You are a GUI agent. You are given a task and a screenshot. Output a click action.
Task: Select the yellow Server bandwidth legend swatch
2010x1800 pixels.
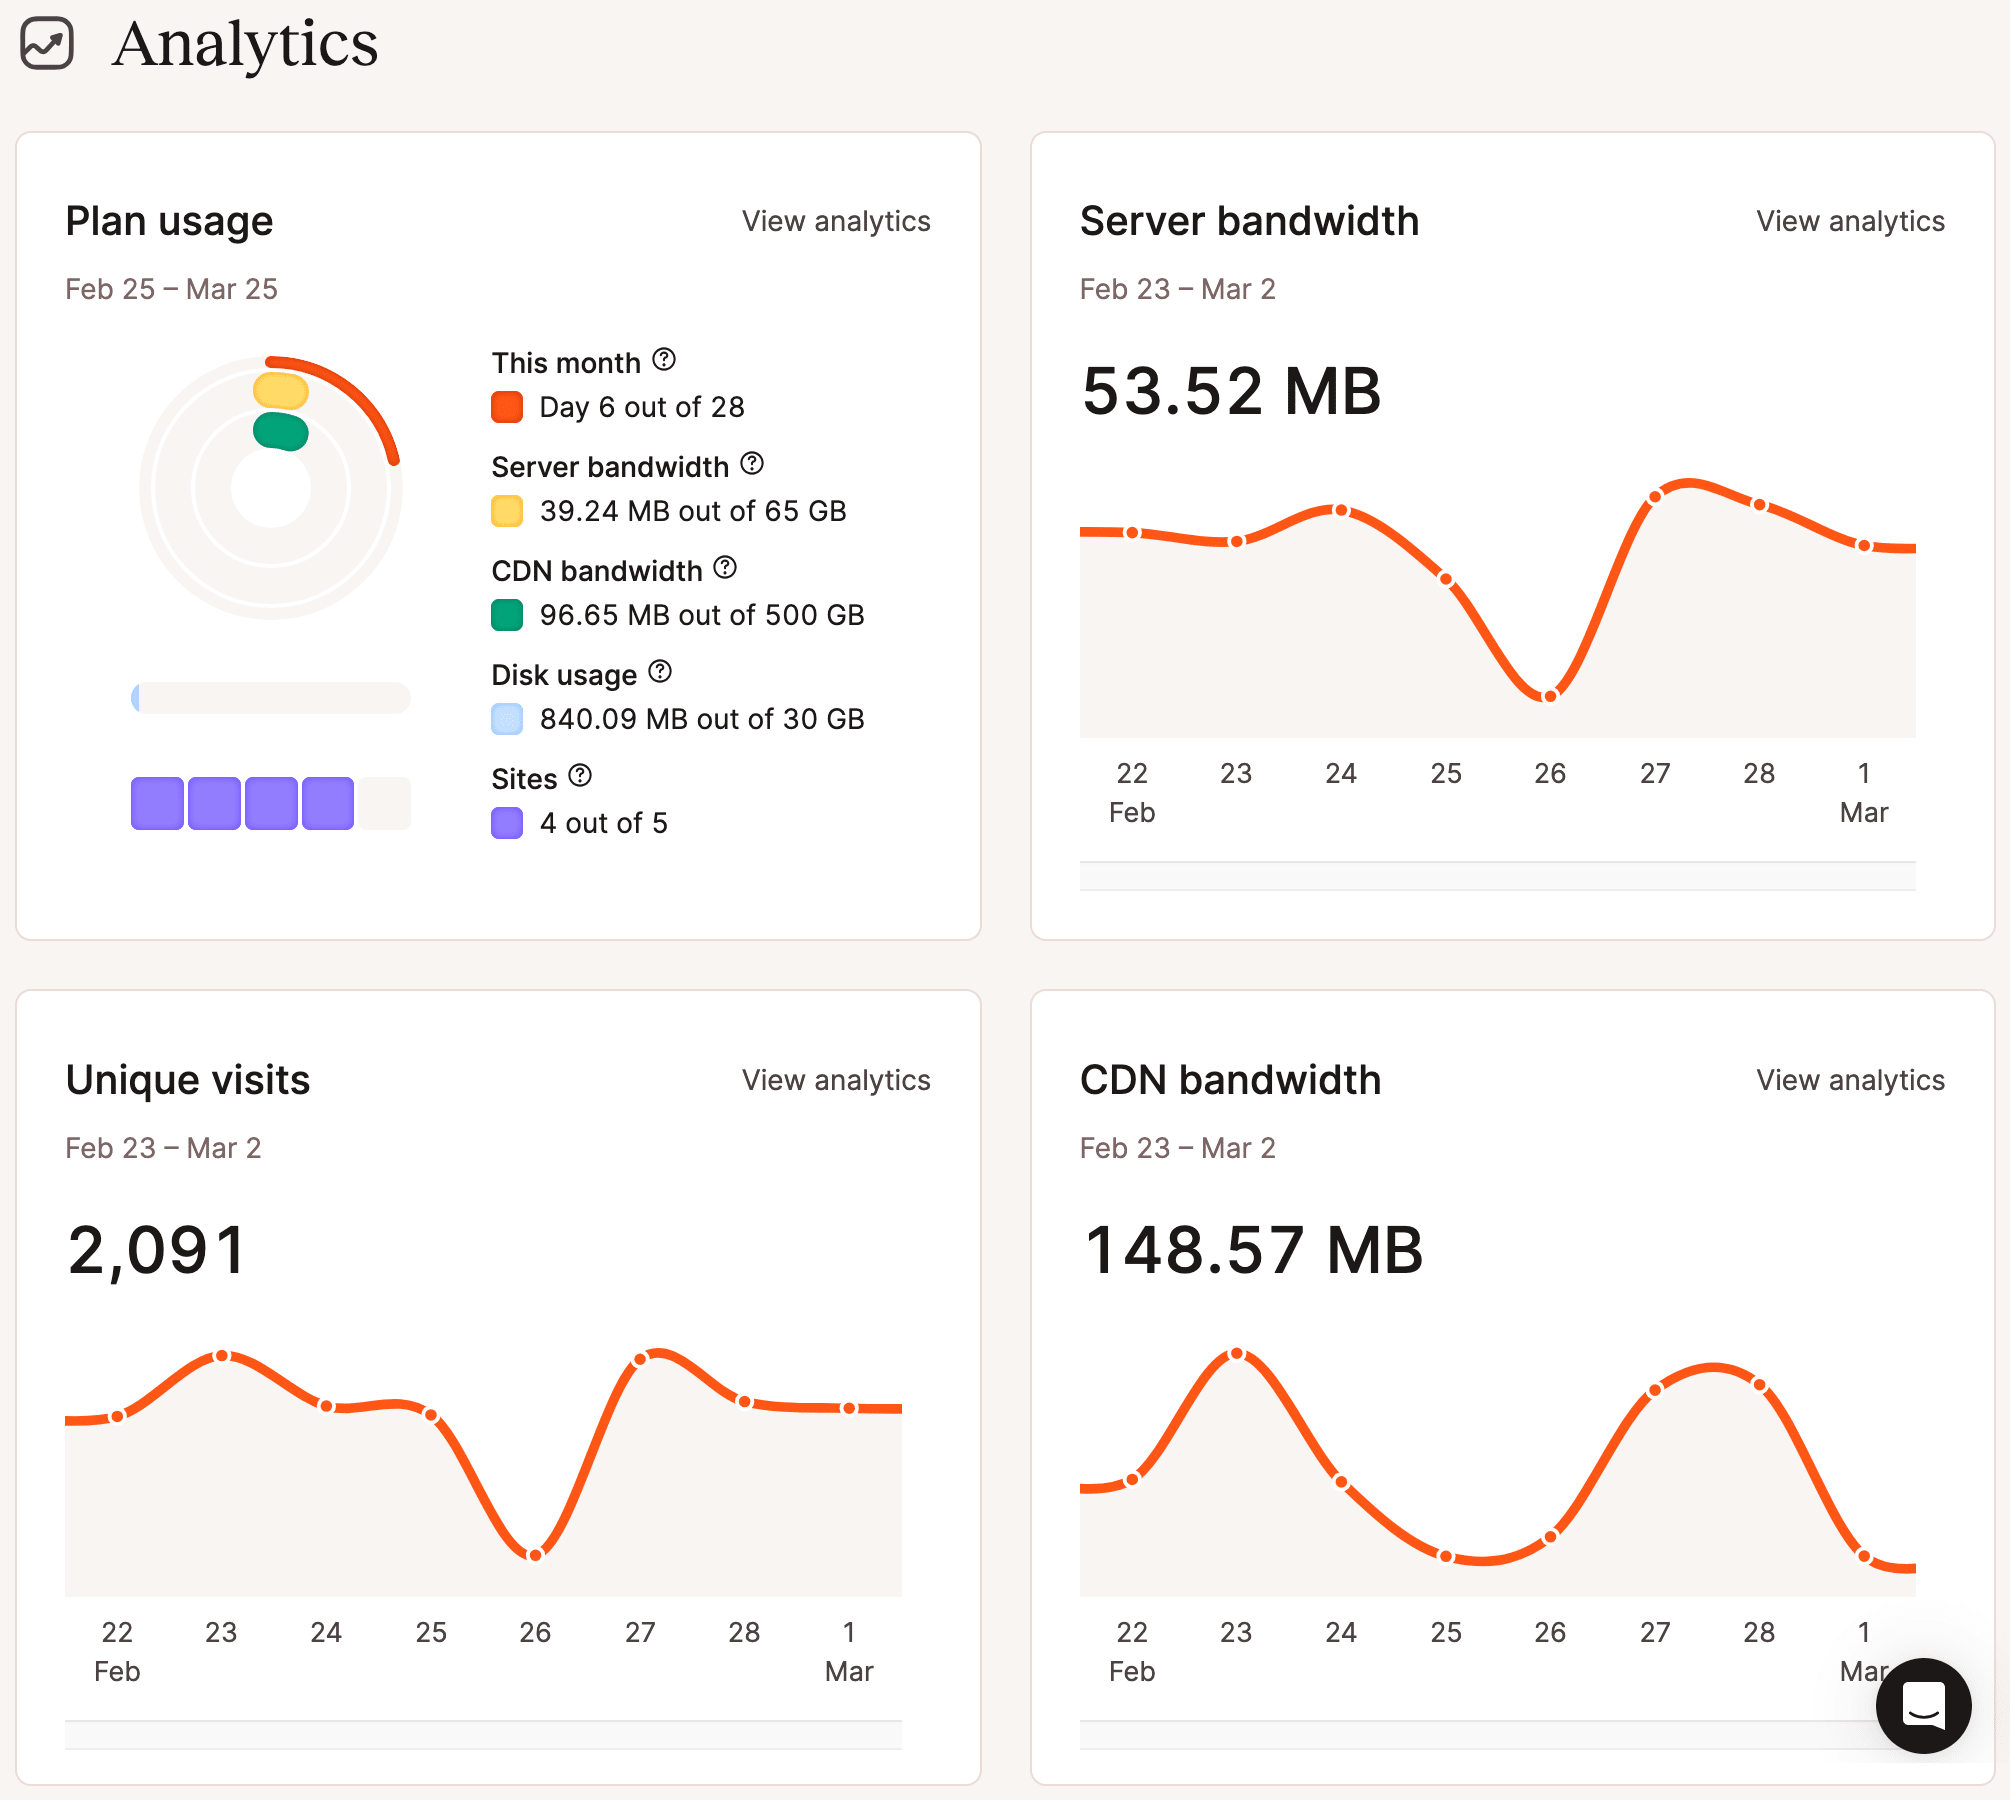click(509, 511)
